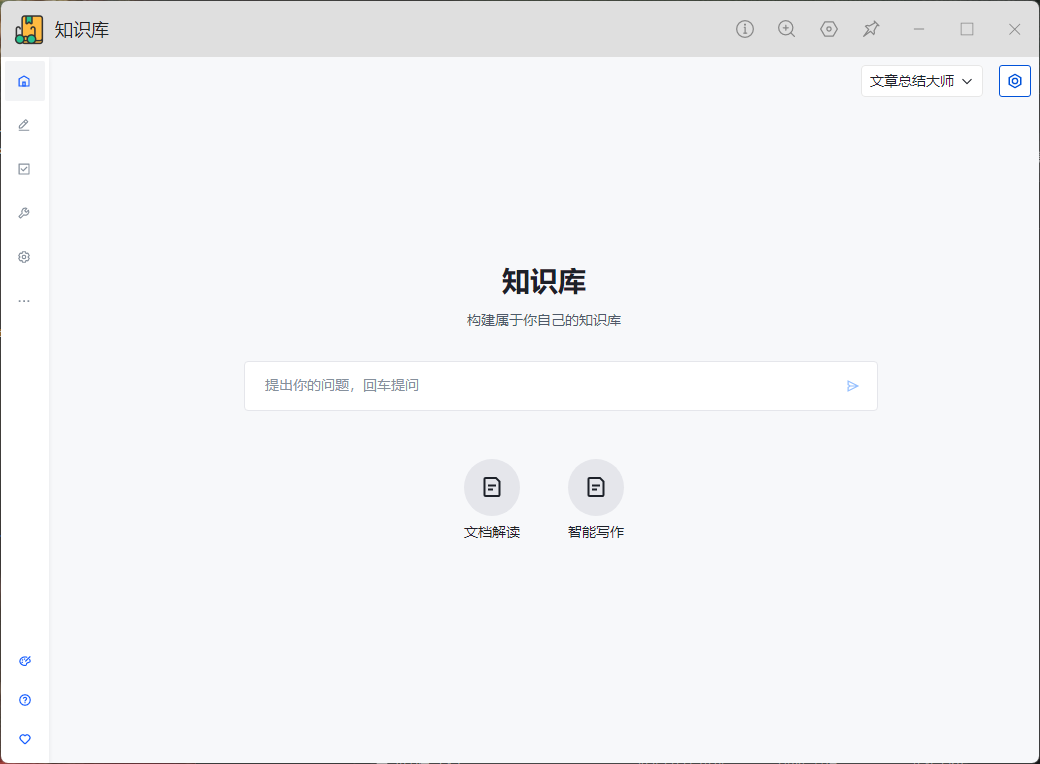Viewport: 1040px width, 764px height.
Task: Click the 构建属于你自己的知识库 subtitle
Action: point(544,320)
